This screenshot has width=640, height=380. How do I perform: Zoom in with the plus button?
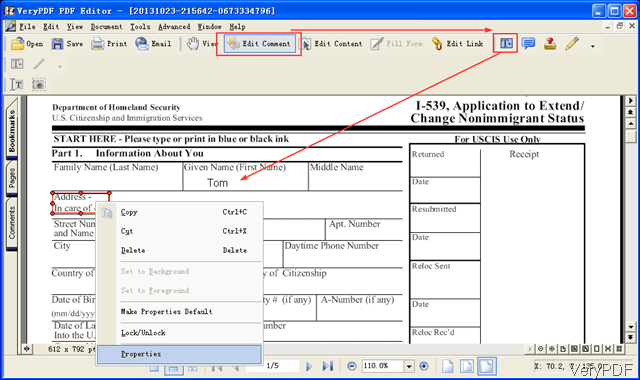pyautogui.click(x=424, y=366)
